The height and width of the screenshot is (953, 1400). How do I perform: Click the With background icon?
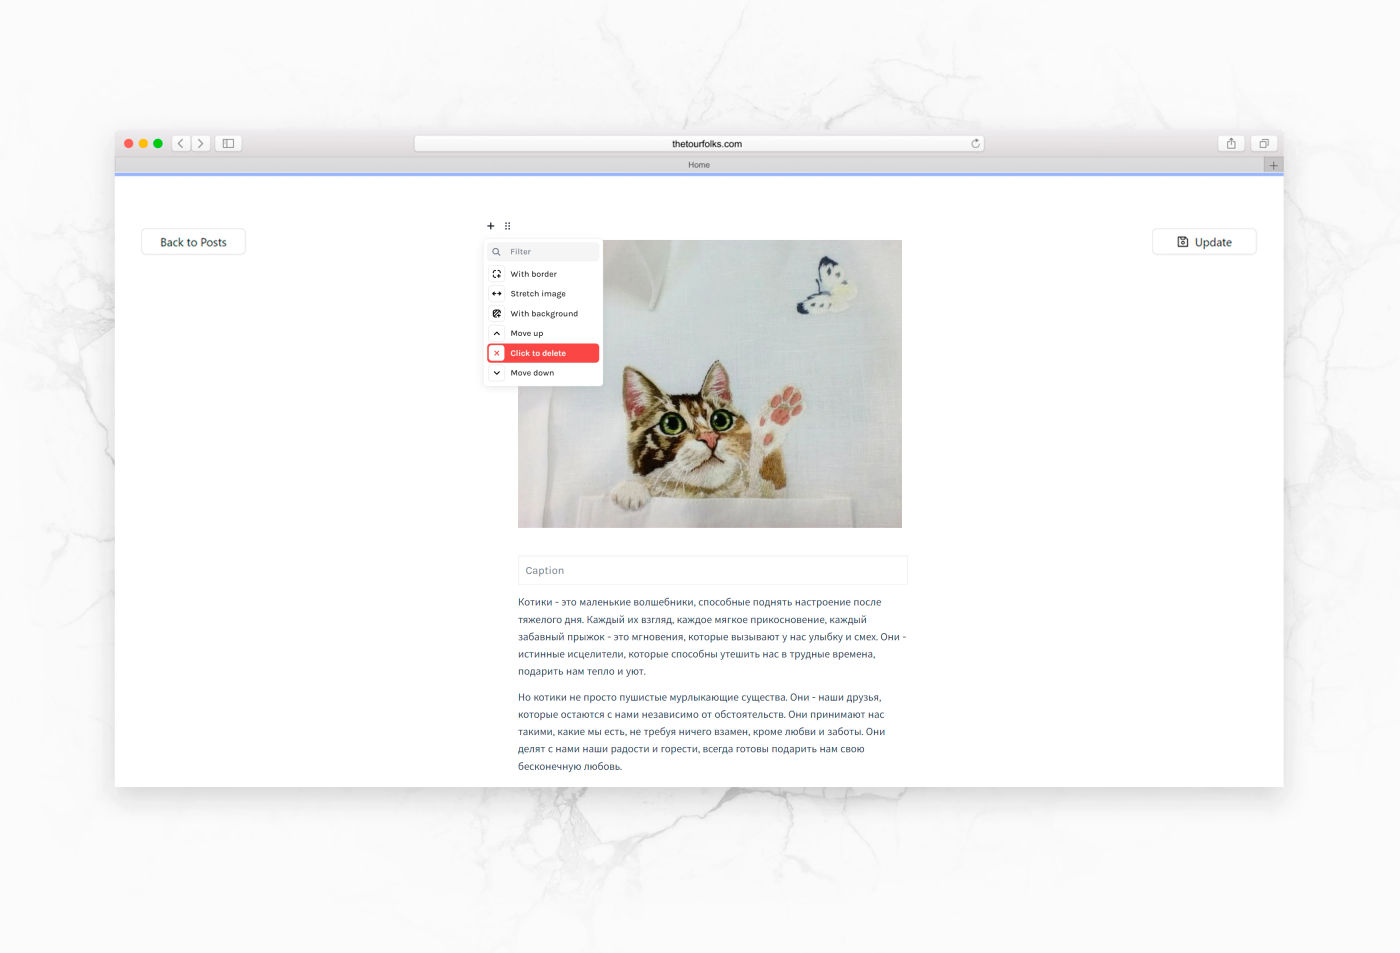497,313
